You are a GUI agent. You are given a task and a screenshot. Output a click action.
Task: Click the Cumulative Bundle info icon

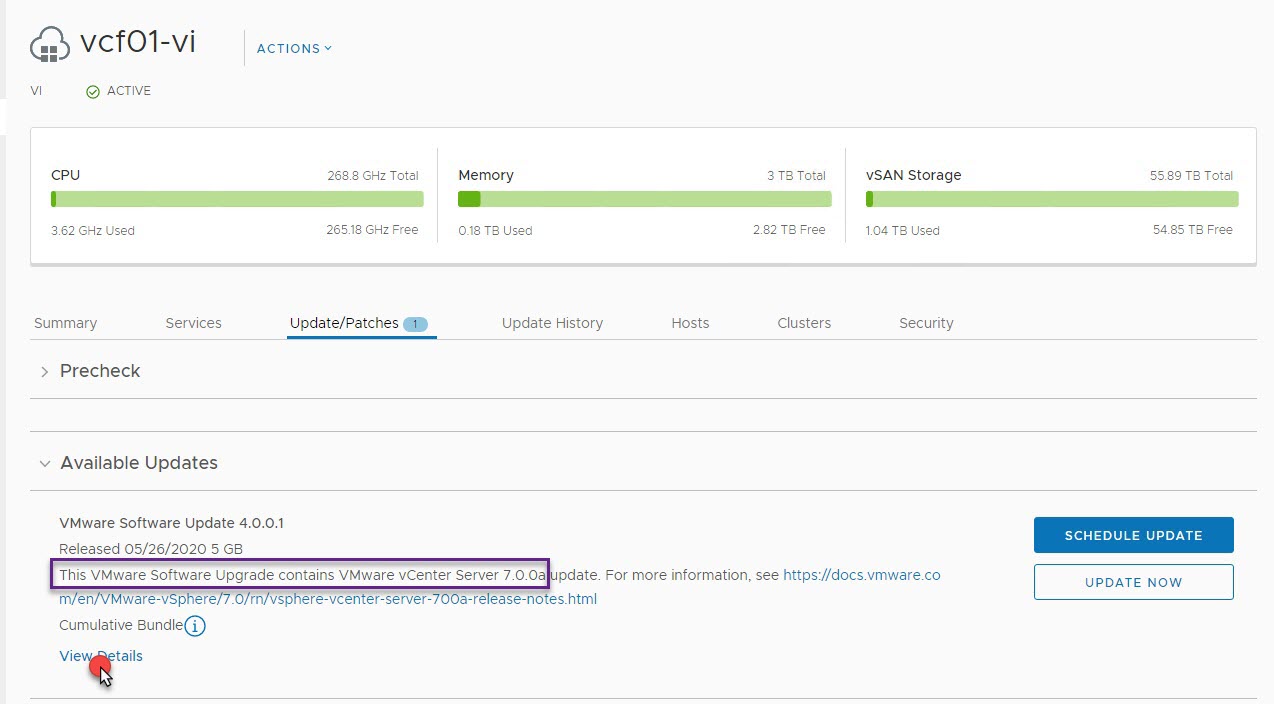(x=195, y=626)
